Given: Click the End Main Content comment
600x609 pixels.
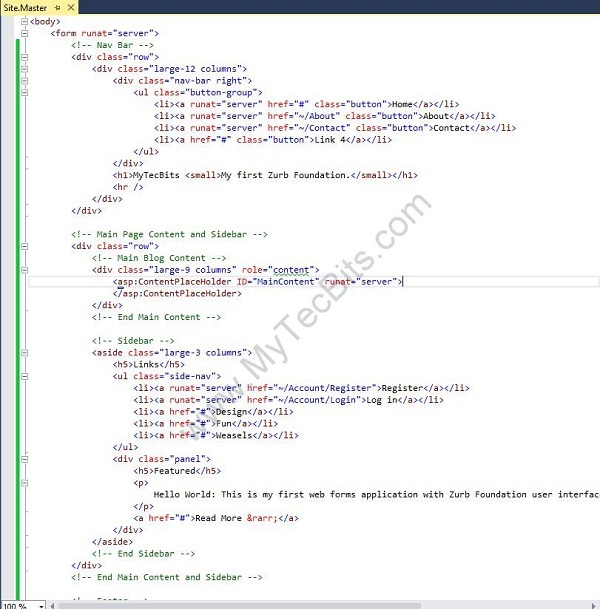Looking at the screenshot, I should pyautogui.click(x=157, y=317).
